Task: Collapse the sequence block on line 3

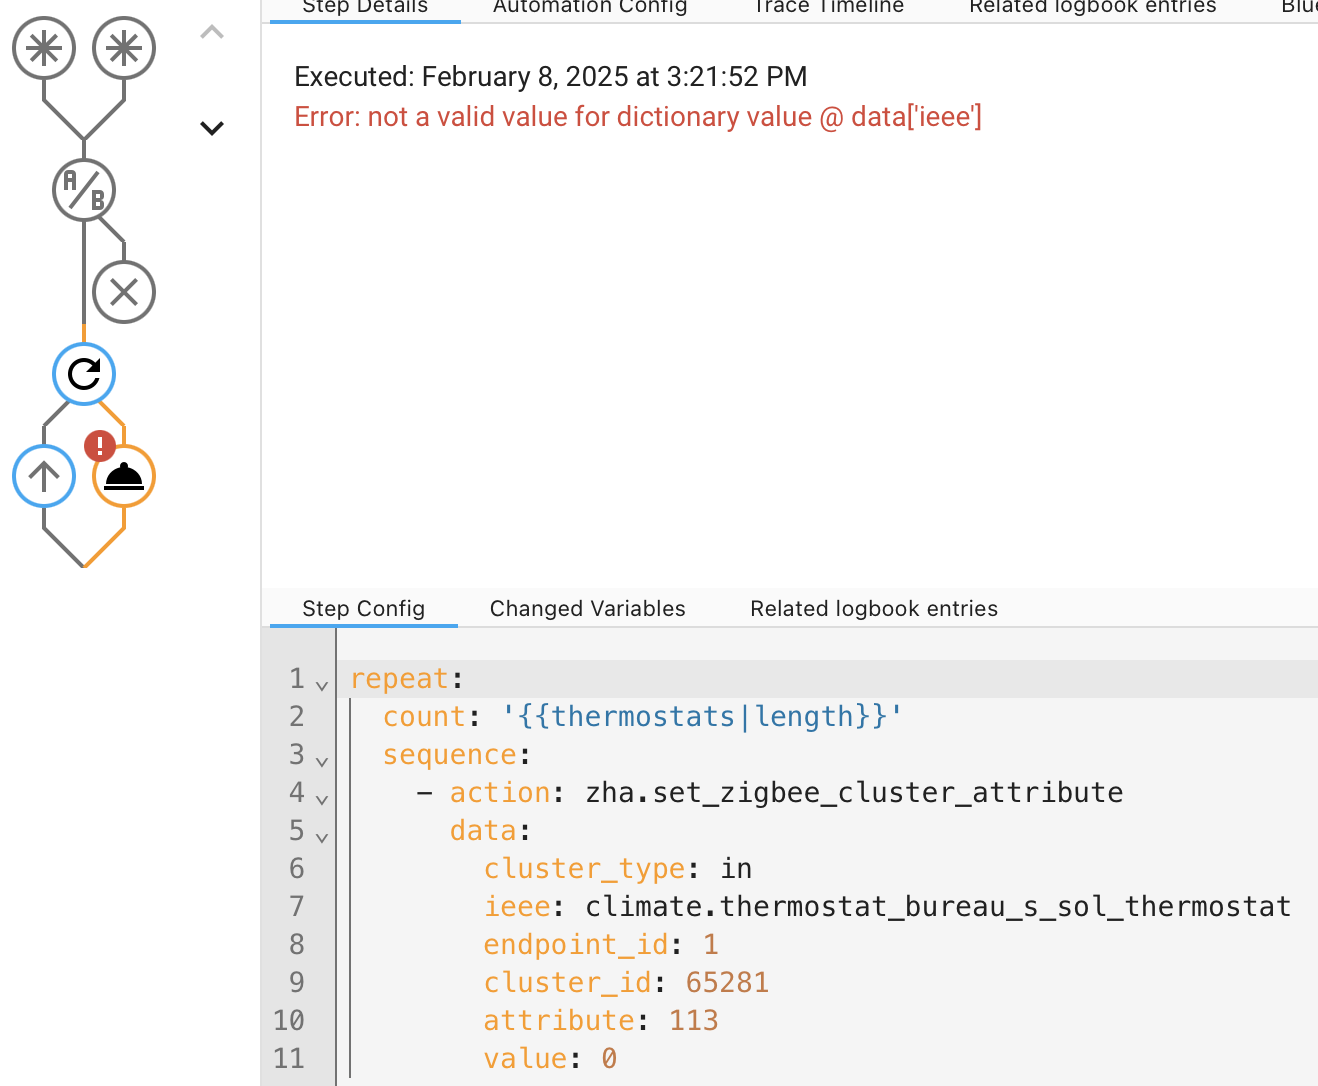Action: (322, 761)
